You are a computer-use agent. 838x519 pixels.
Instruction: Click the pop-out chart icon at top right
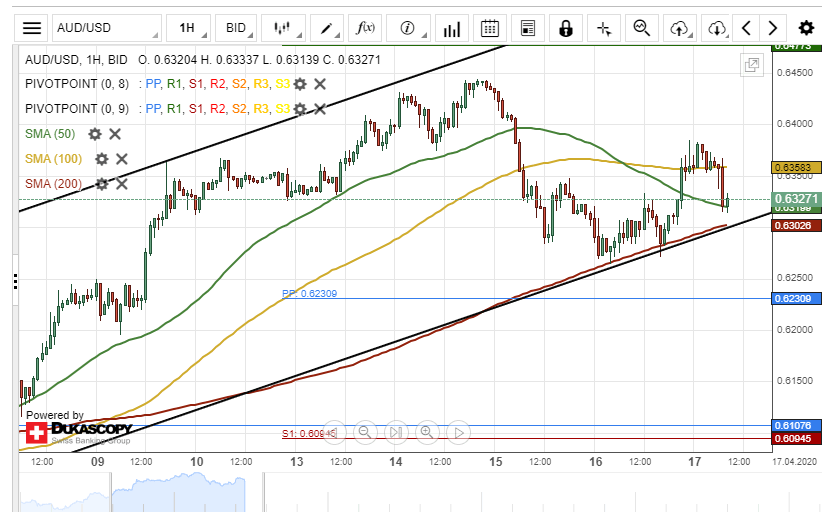coord(752,65)
